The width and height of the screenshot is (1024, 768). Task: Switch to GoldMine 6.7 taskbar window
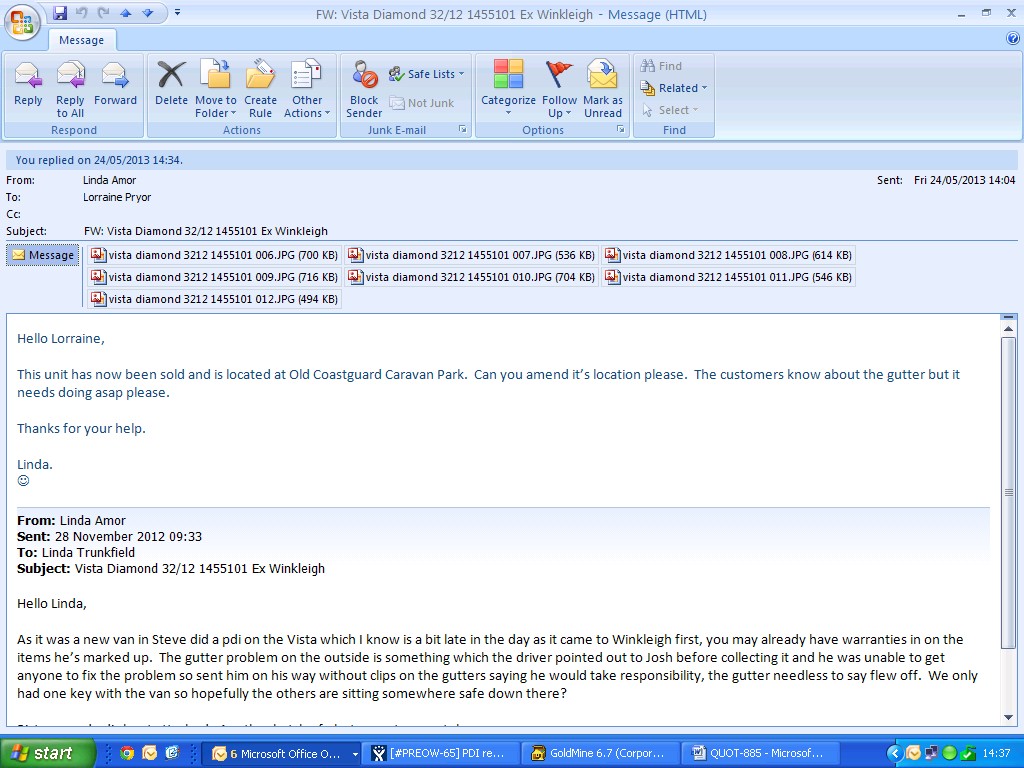pos(601,754)
